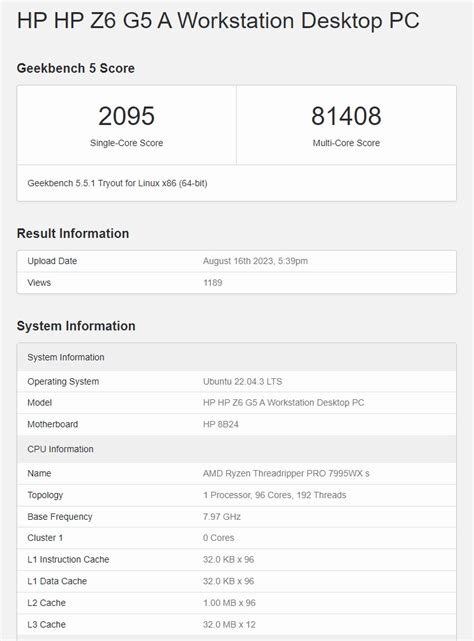Click the HP Z6 G5 A Workstation page title
The image size is (474, 641).
pos(218,21)
